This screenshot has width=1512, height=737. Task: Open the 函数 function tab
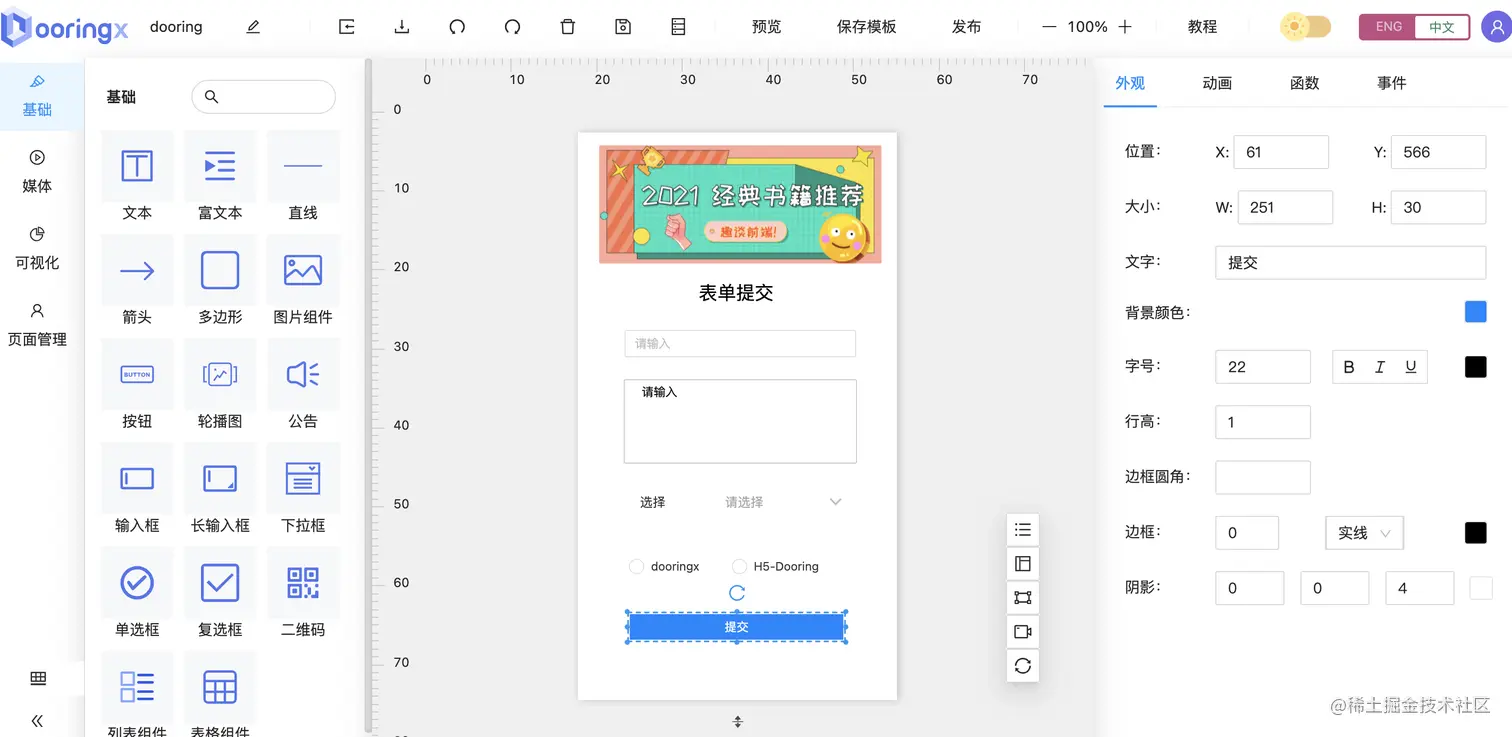(x=1305, y=83)
